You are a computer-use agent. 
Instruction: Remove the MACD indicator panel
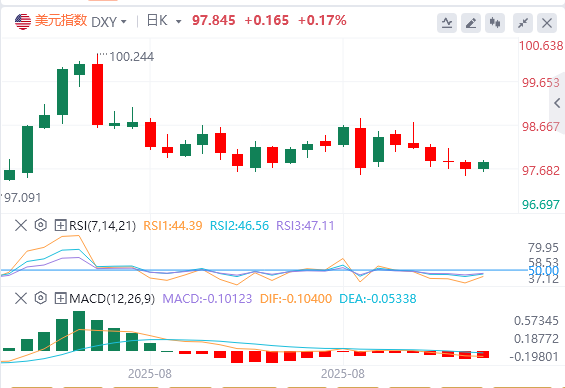point(21,299)
